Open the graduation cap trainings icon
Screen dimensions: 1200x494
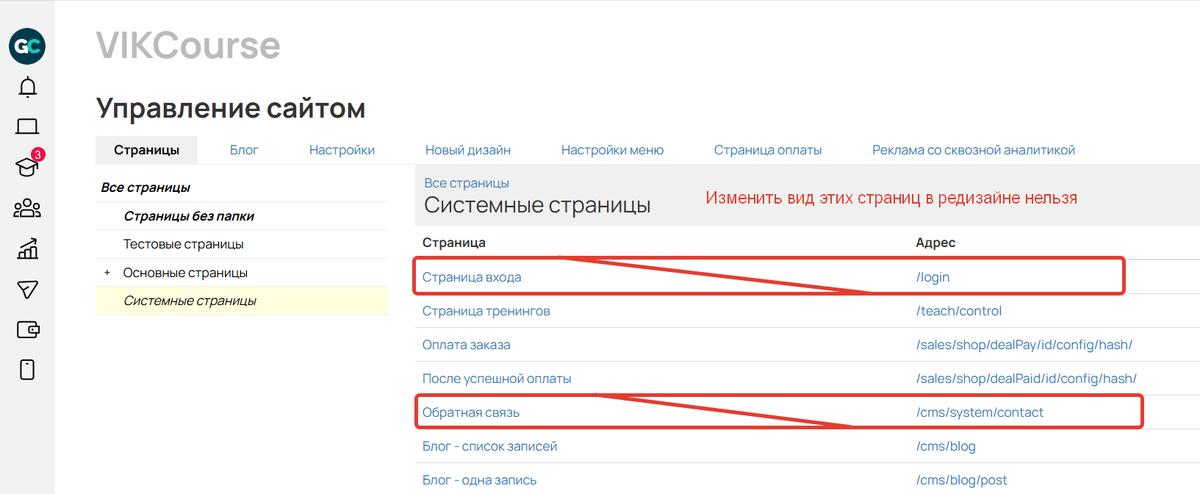click(x=27, y=167)
